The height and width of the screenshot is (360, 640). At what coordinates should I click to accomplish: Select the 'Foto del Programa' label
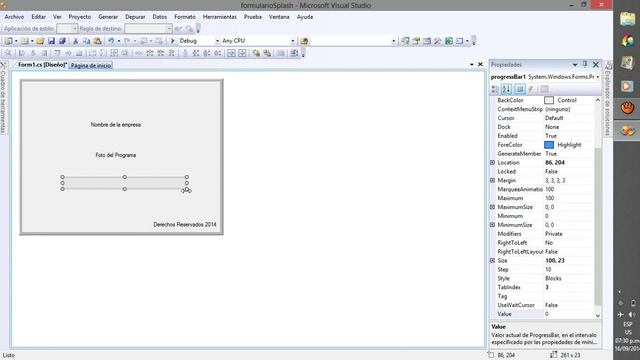(116, 155)
